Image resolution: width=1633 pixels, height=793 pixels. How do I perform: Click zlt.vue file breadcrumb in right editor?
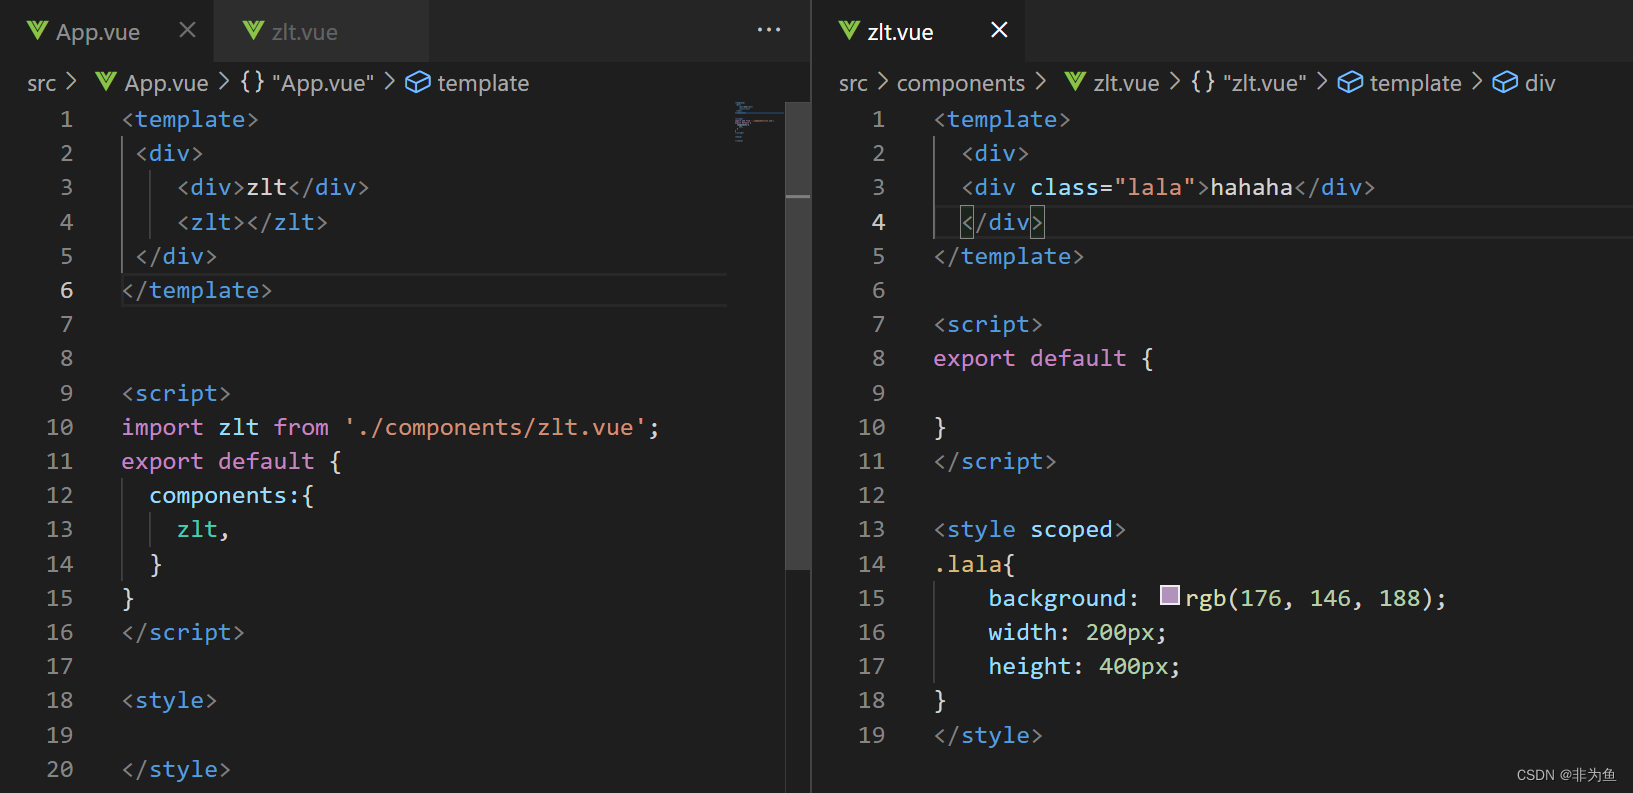click(x=1126, y=83)
